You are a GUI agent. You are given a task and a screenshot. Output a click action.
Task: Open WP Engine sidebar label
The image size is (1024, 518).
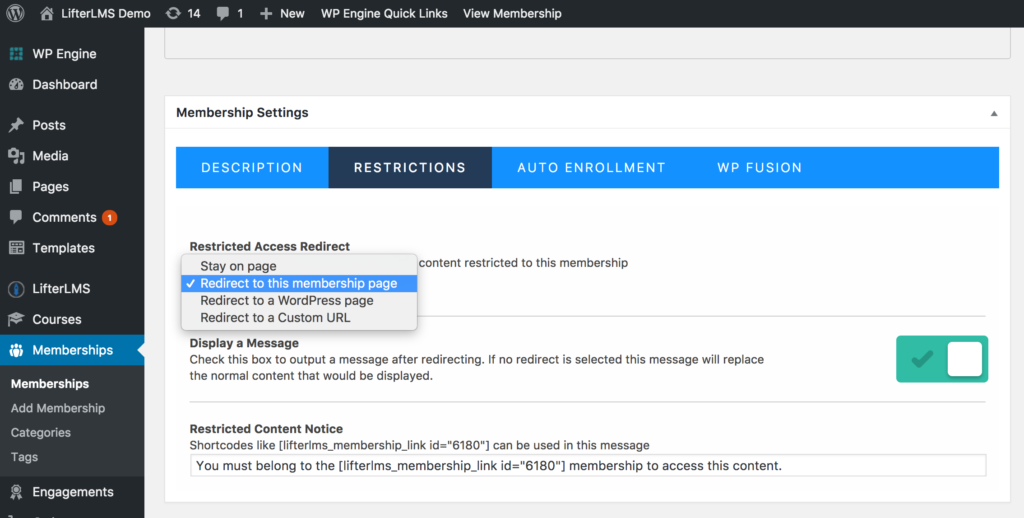click(x=65, y=54)
